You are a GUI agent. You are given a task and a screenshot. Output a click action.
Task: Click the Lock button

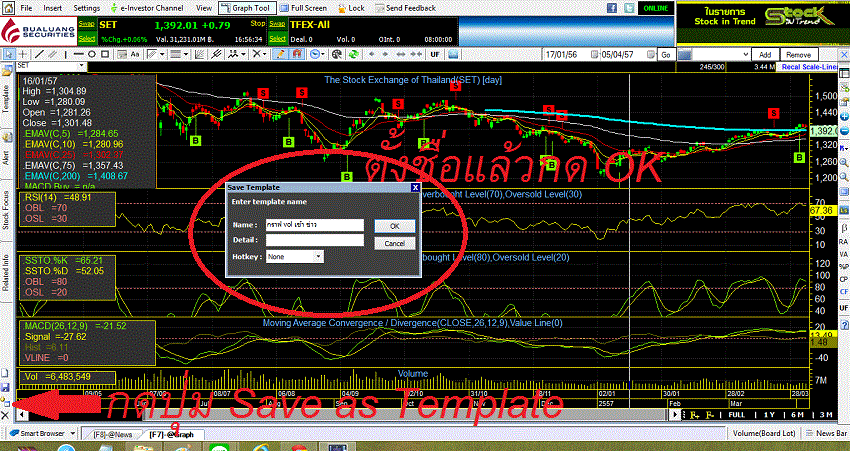(351, 8)
